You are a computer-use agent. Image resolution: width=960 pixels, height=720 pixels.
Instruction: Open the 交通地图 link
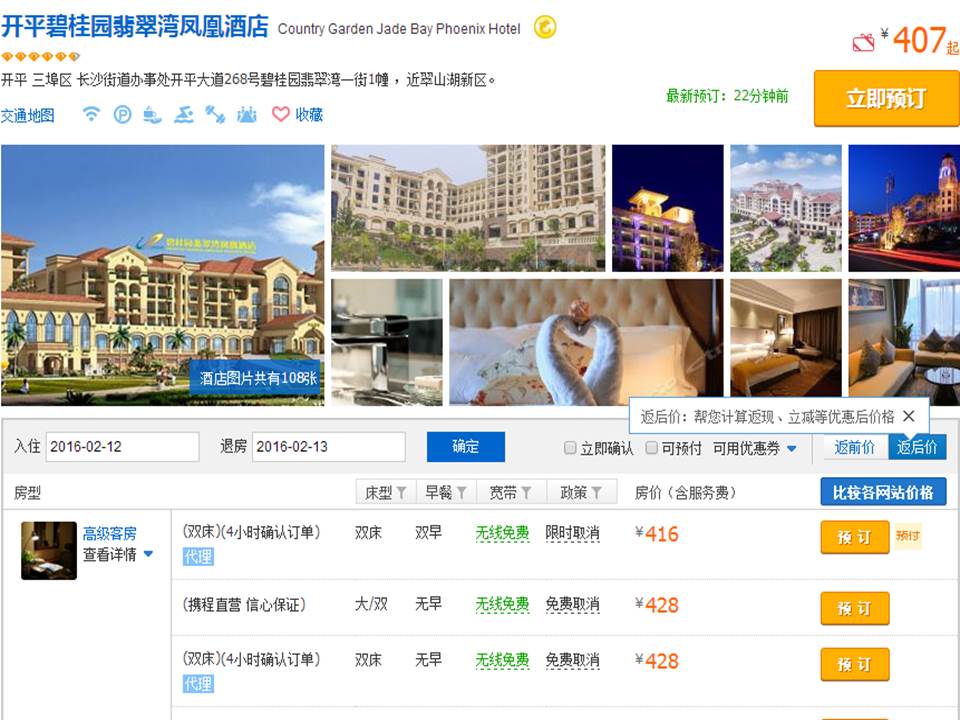[28, 115]
